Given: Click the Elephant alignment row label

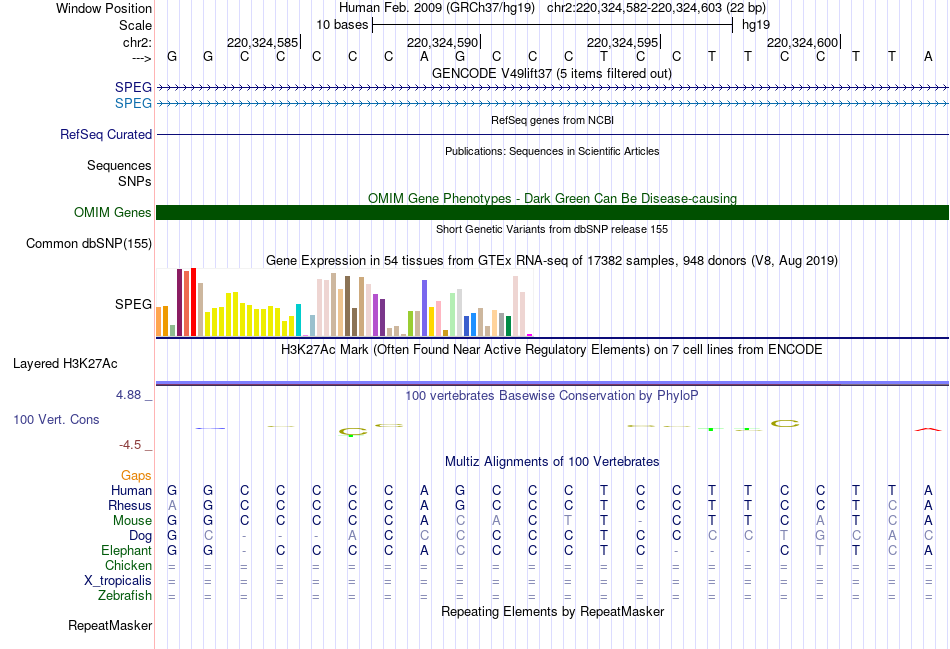Looking at the screenshot, I should coord(126,551).
